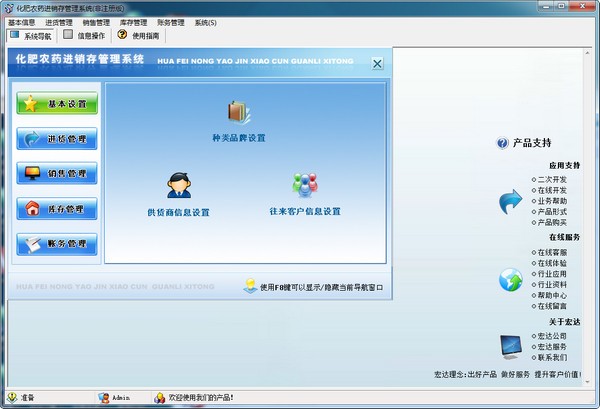Select the 进货管理 navigation button
The width and height of the screenshot is (600, 409).
click(57, 139)
